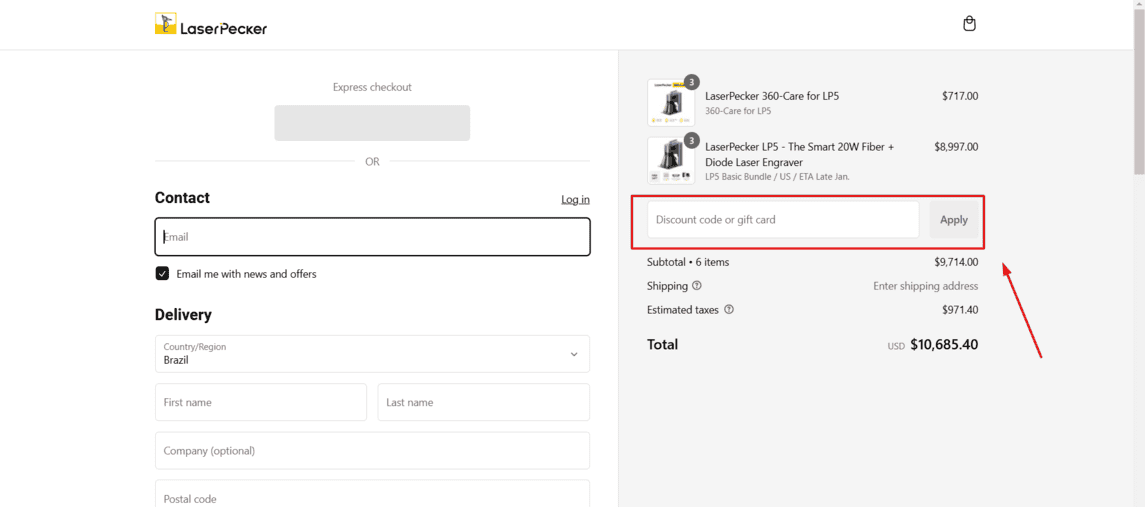Click the LaserPecker logo
This screenshot has width=1145, height=507.
211,24
